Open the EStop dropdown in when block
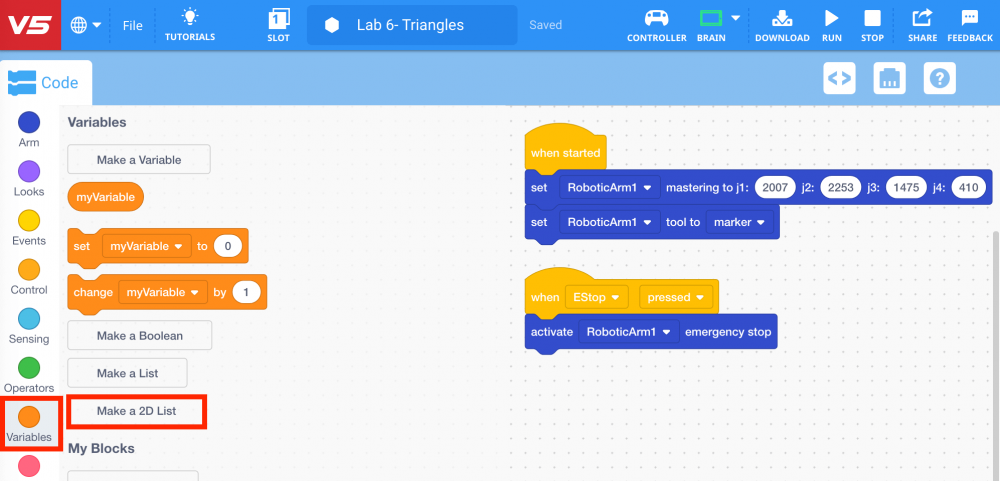 click(x=597, y=297)
